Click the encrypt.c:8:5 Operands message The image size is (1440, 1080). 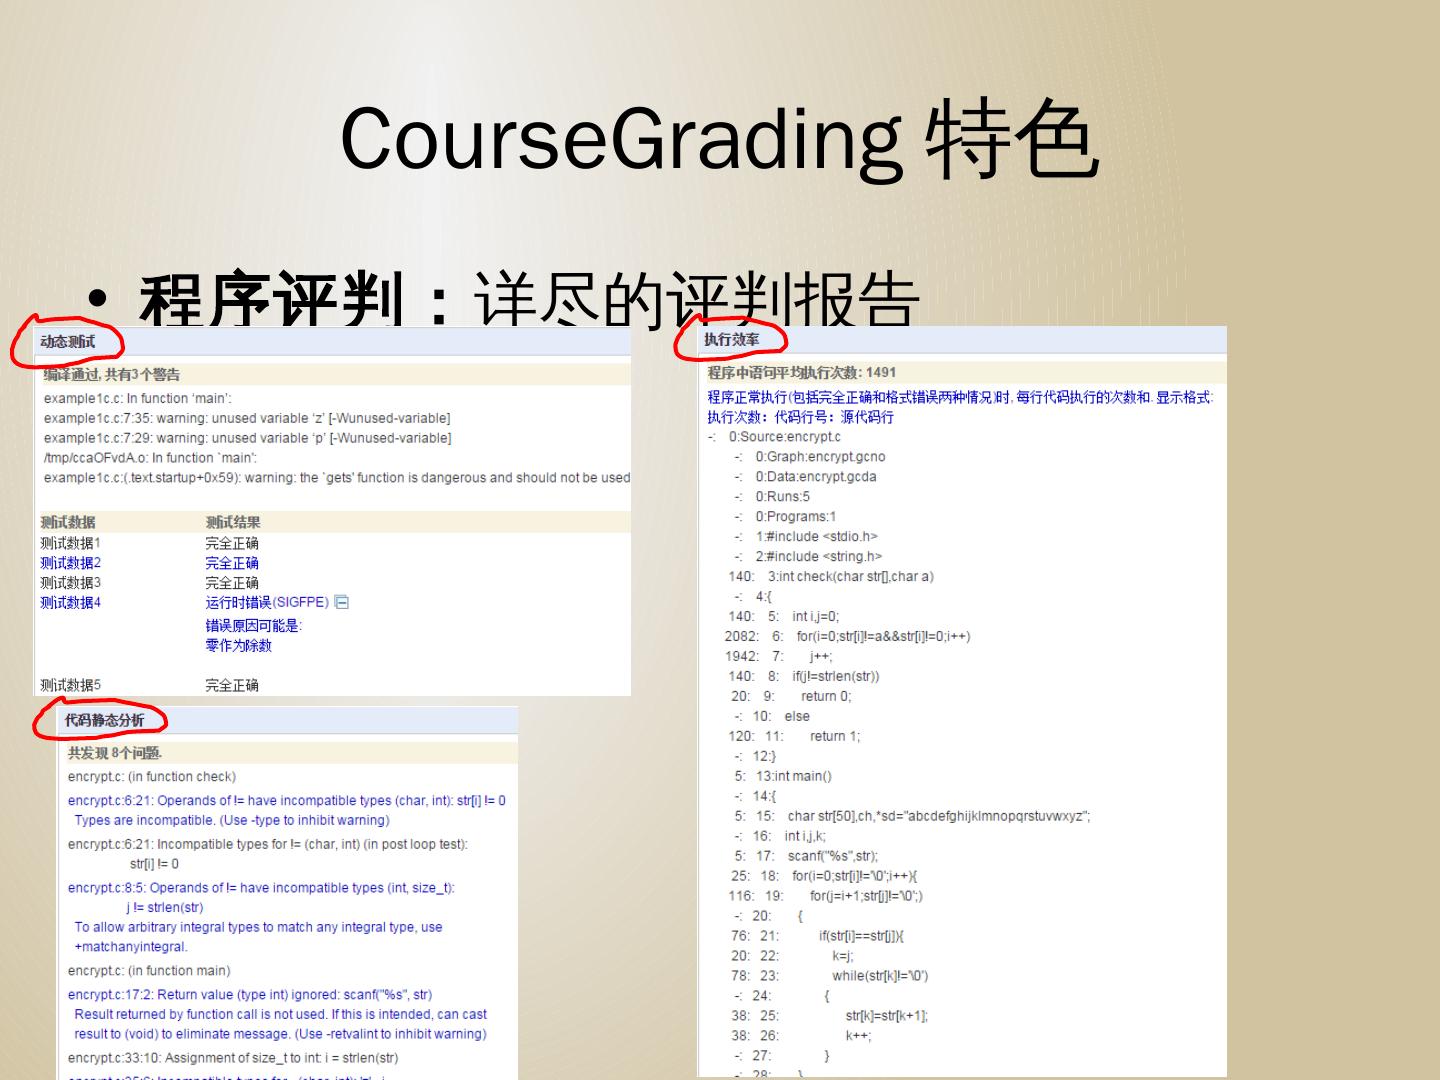tap(261, 888)
